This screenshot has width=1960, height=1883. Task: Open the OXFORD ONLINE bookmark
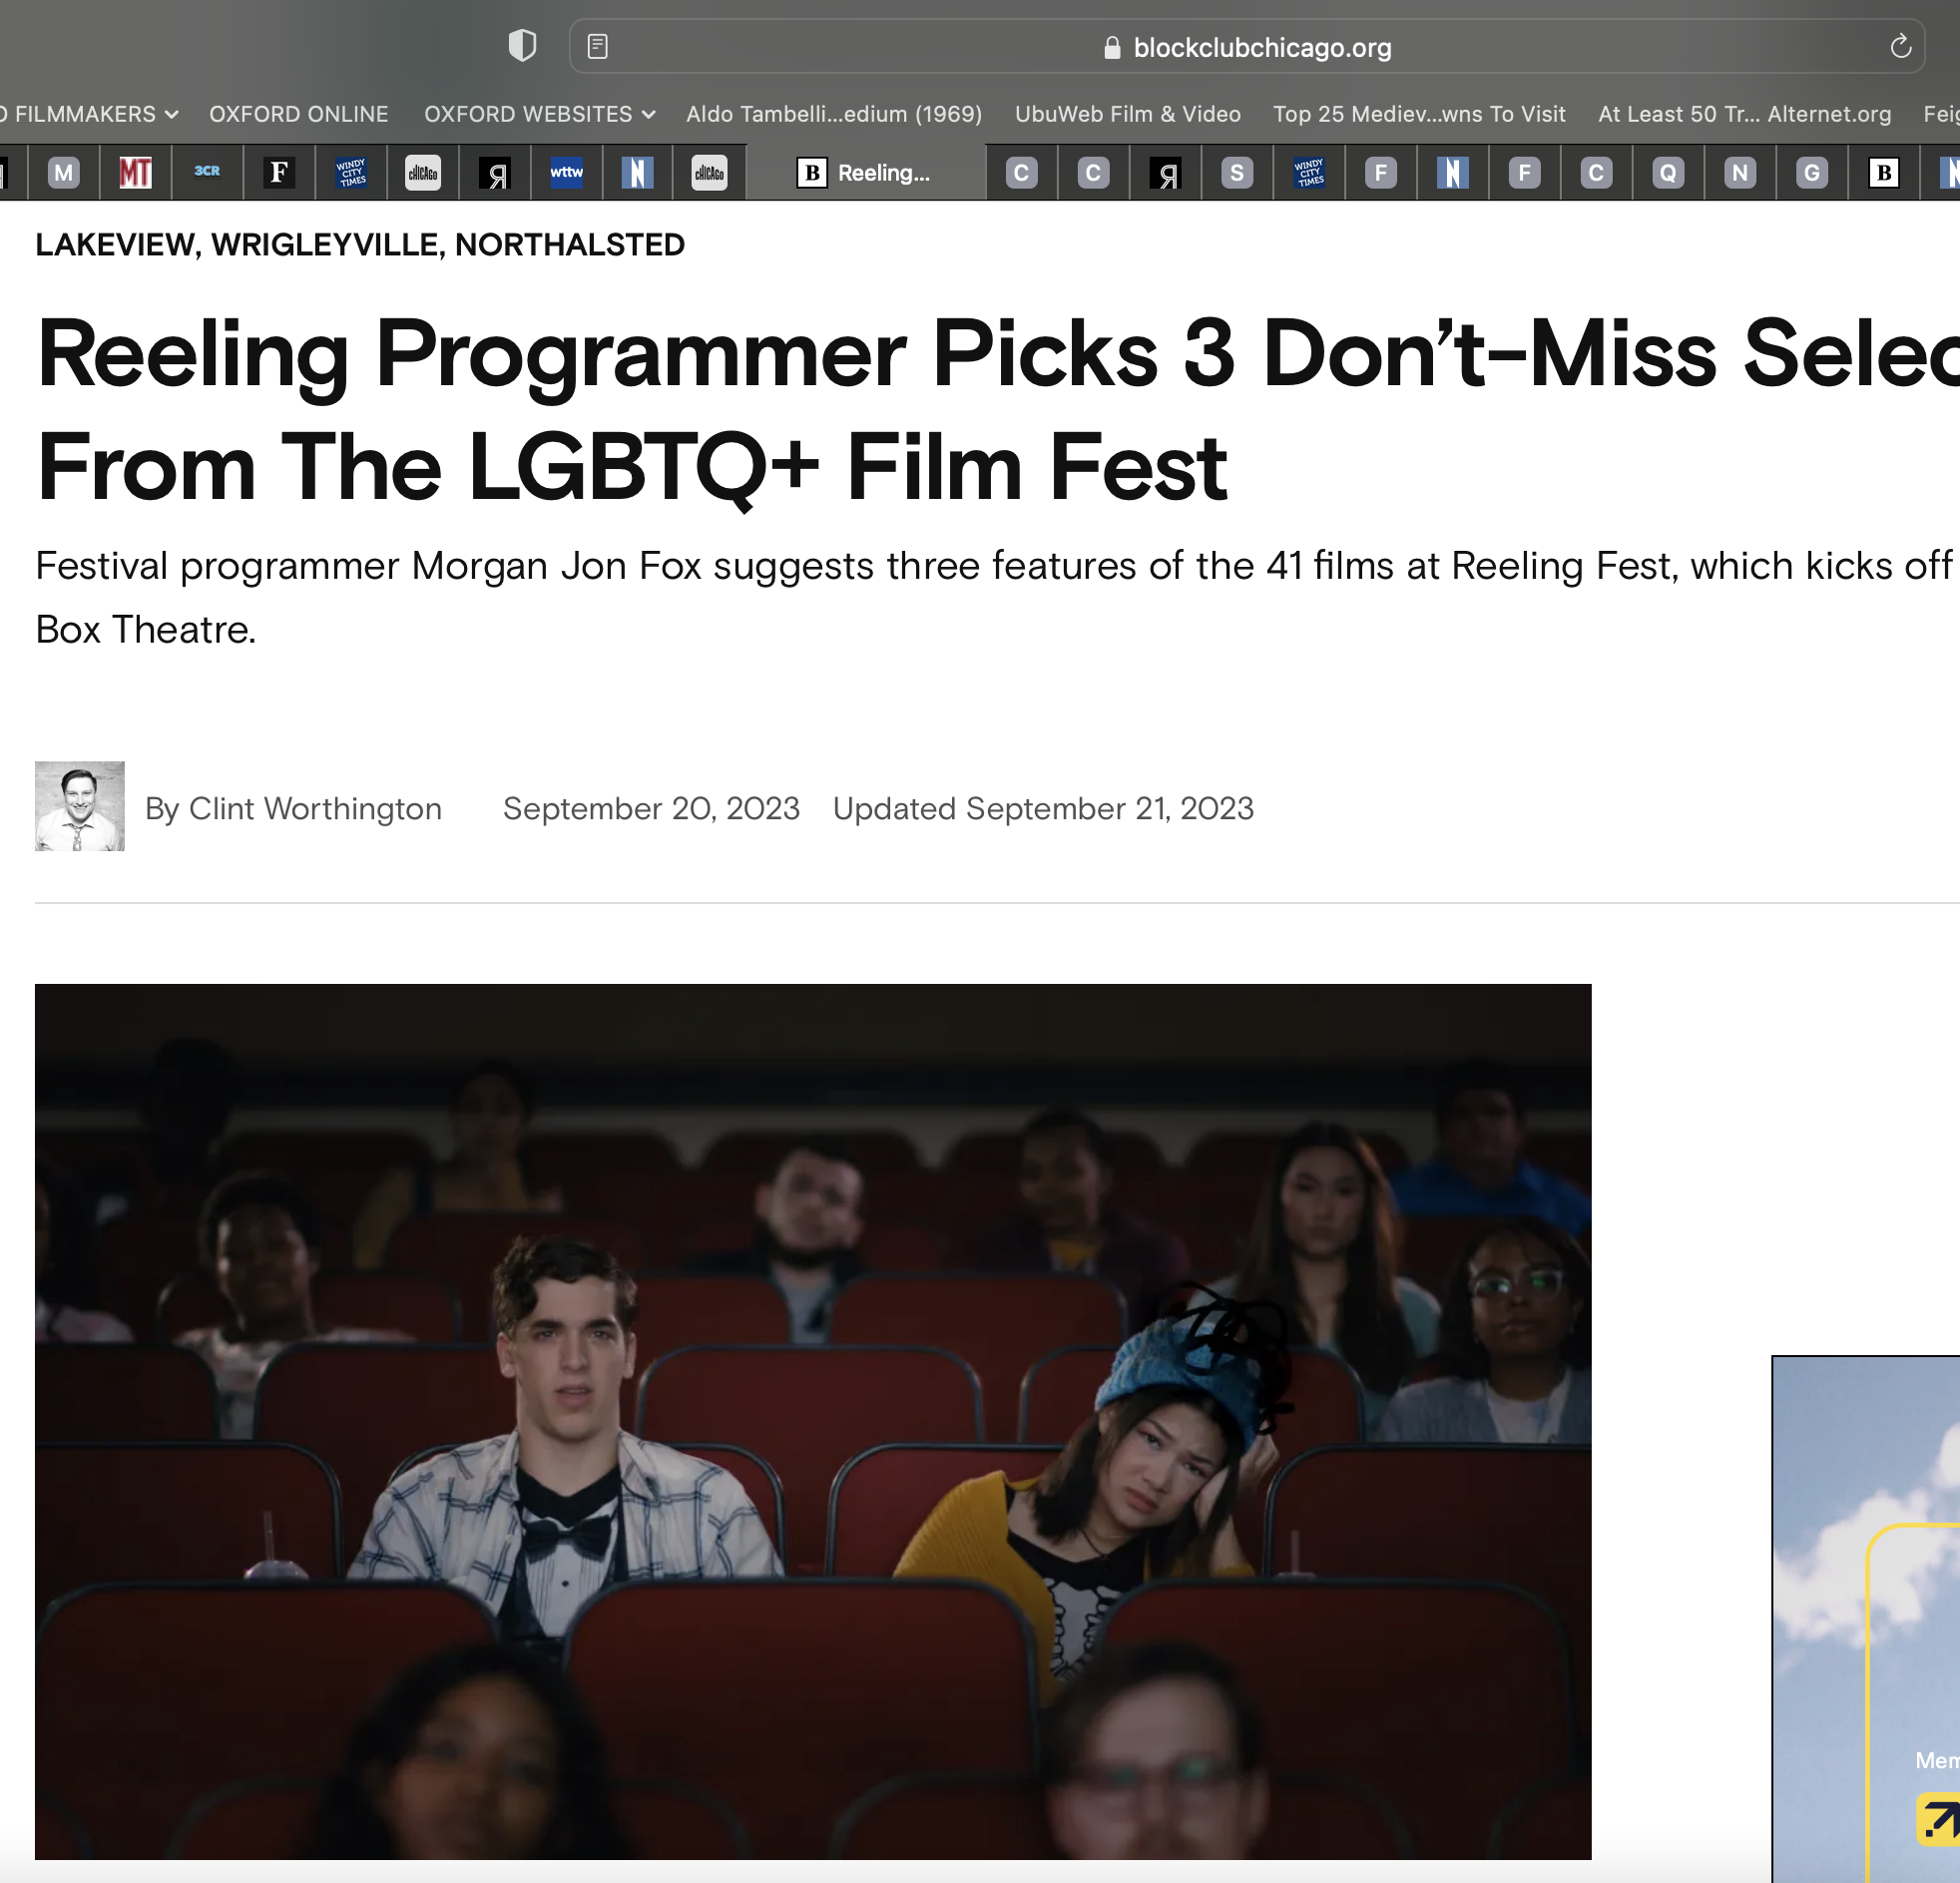point(298,114)
